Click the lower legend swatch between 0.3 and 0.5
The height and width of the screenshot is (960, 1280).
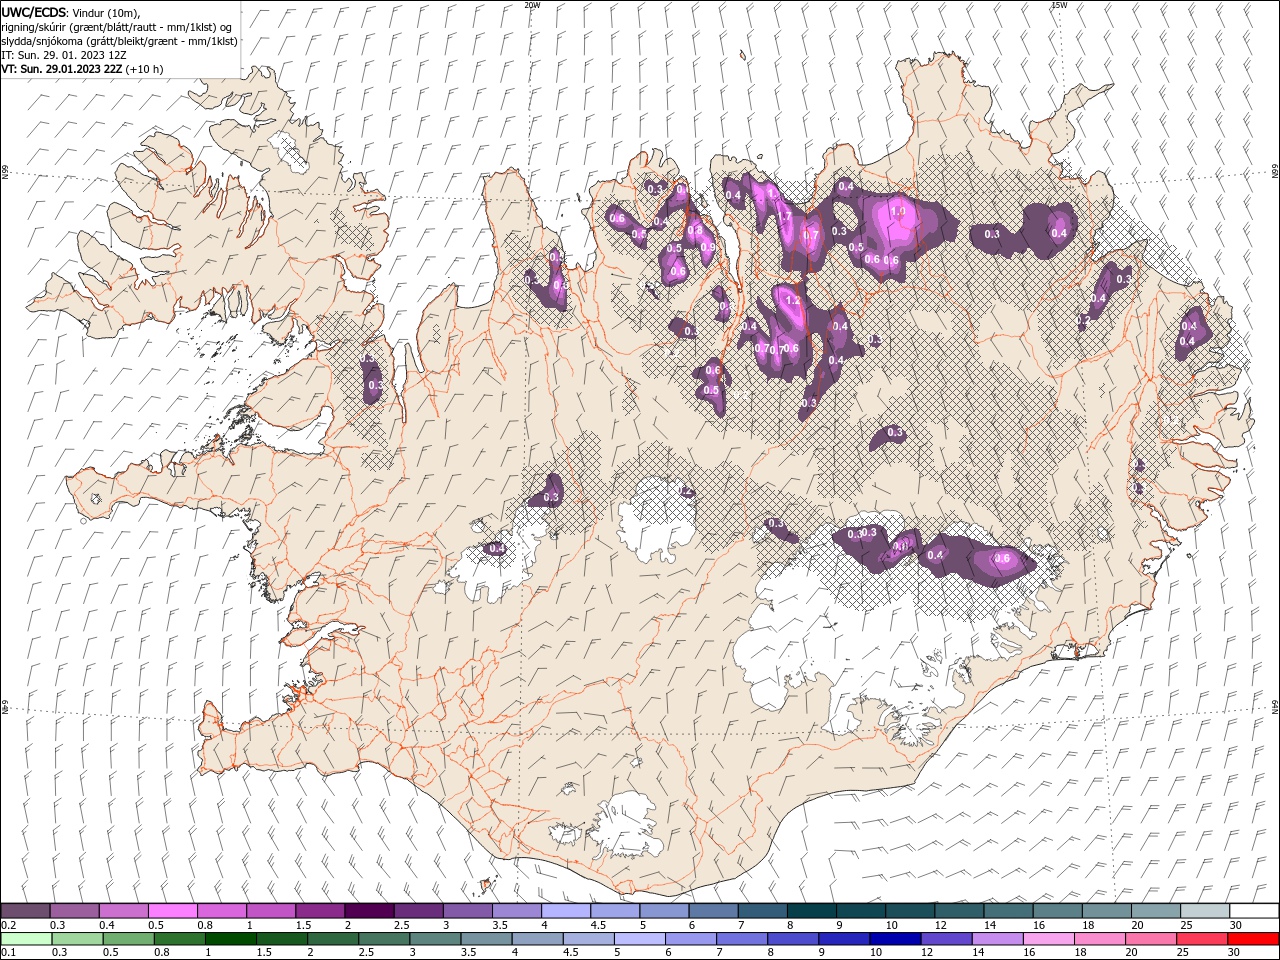click(x=77, y=939)
